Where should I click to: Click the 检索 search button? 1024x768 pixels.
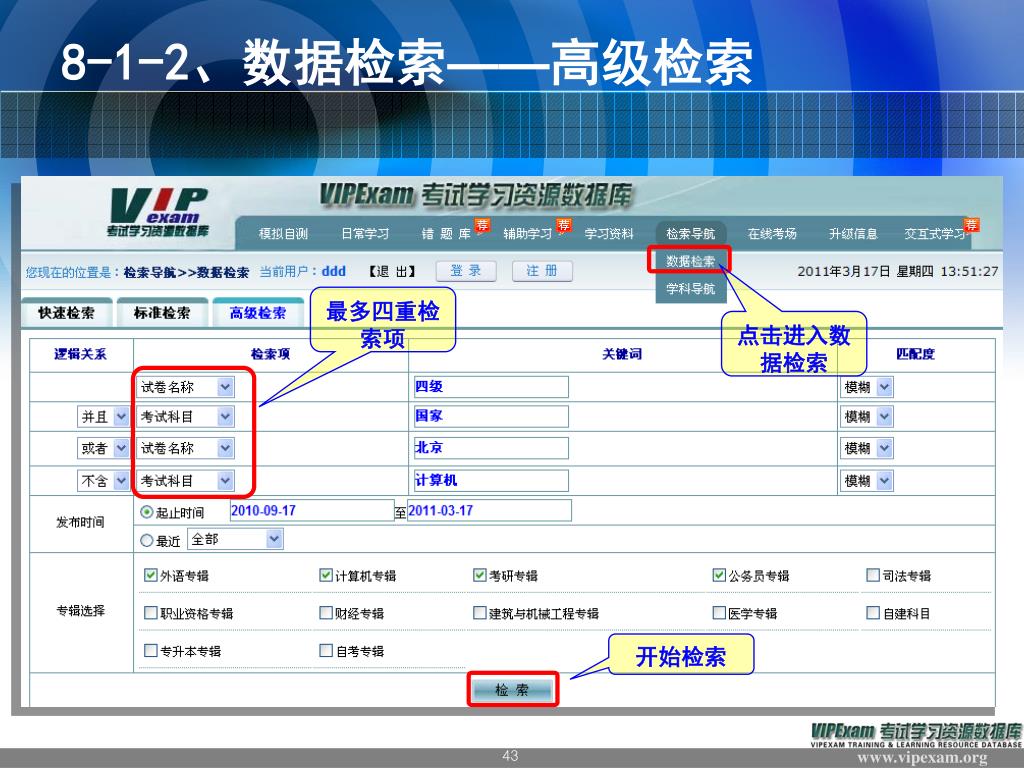pos(513,690)
